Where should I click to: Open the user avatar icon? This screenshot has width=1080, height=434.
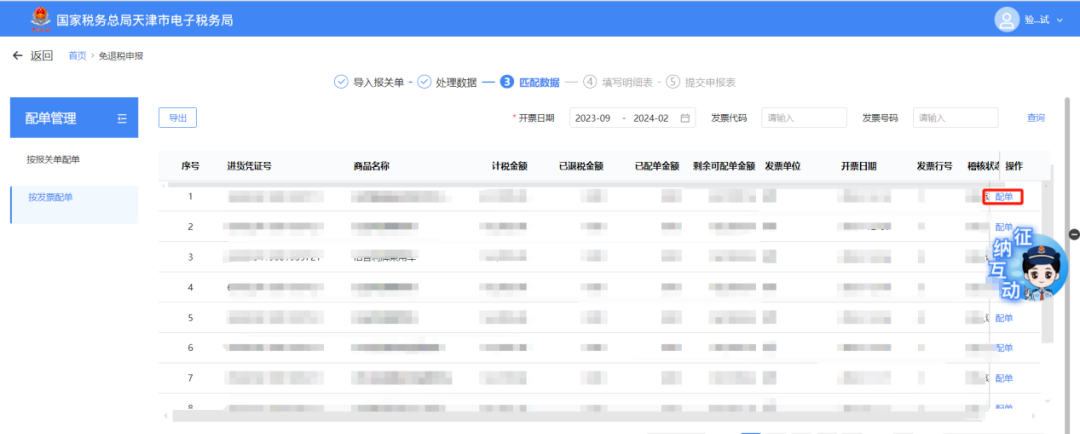(x=1006, y=19)
